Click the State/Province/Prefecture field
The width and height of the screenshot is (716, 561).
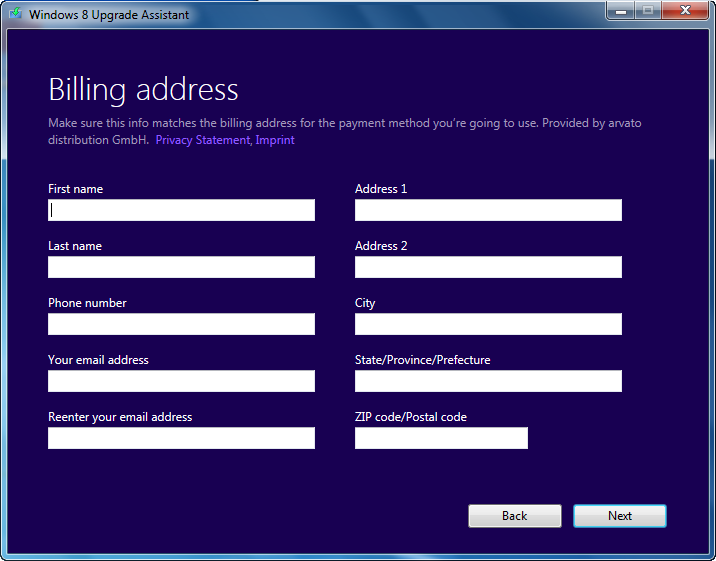point(488,381)
